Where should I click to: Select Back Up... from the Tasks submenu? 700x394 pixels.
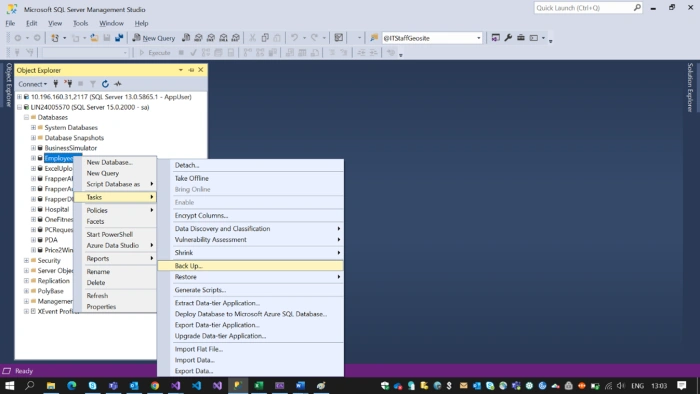point(250,266)
